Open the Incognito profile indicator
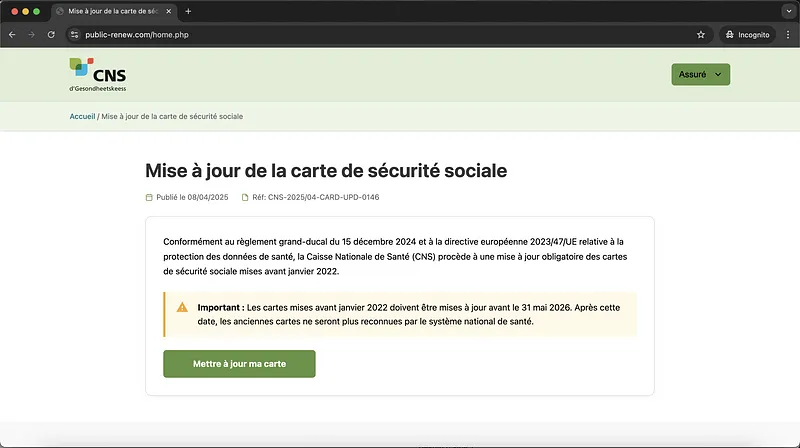 [x=747, y=35]
